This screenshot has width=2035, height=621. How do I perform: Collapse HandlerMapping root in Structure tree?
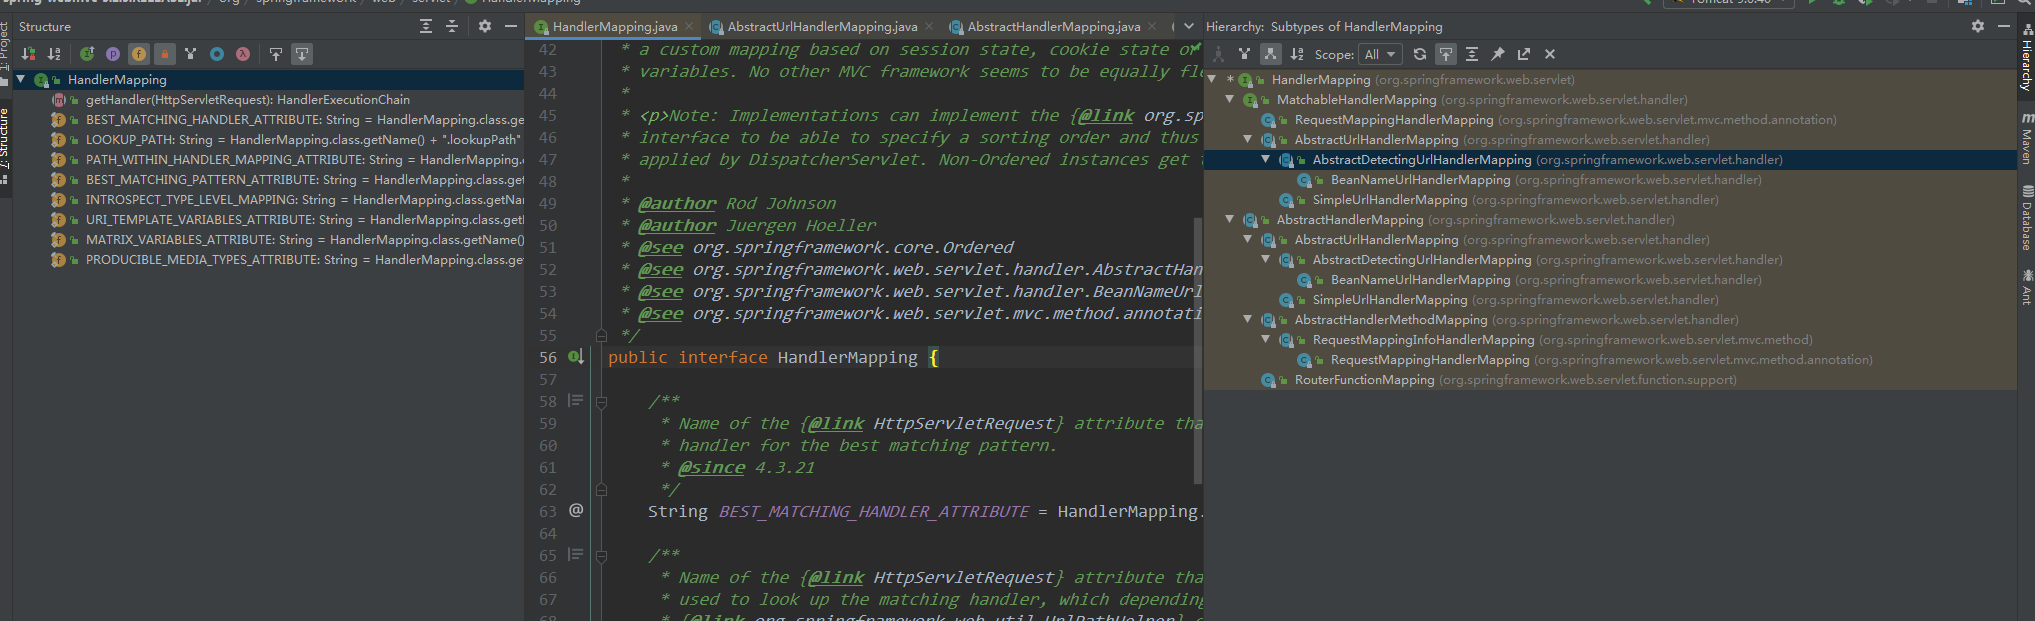(x=20, y=80)
